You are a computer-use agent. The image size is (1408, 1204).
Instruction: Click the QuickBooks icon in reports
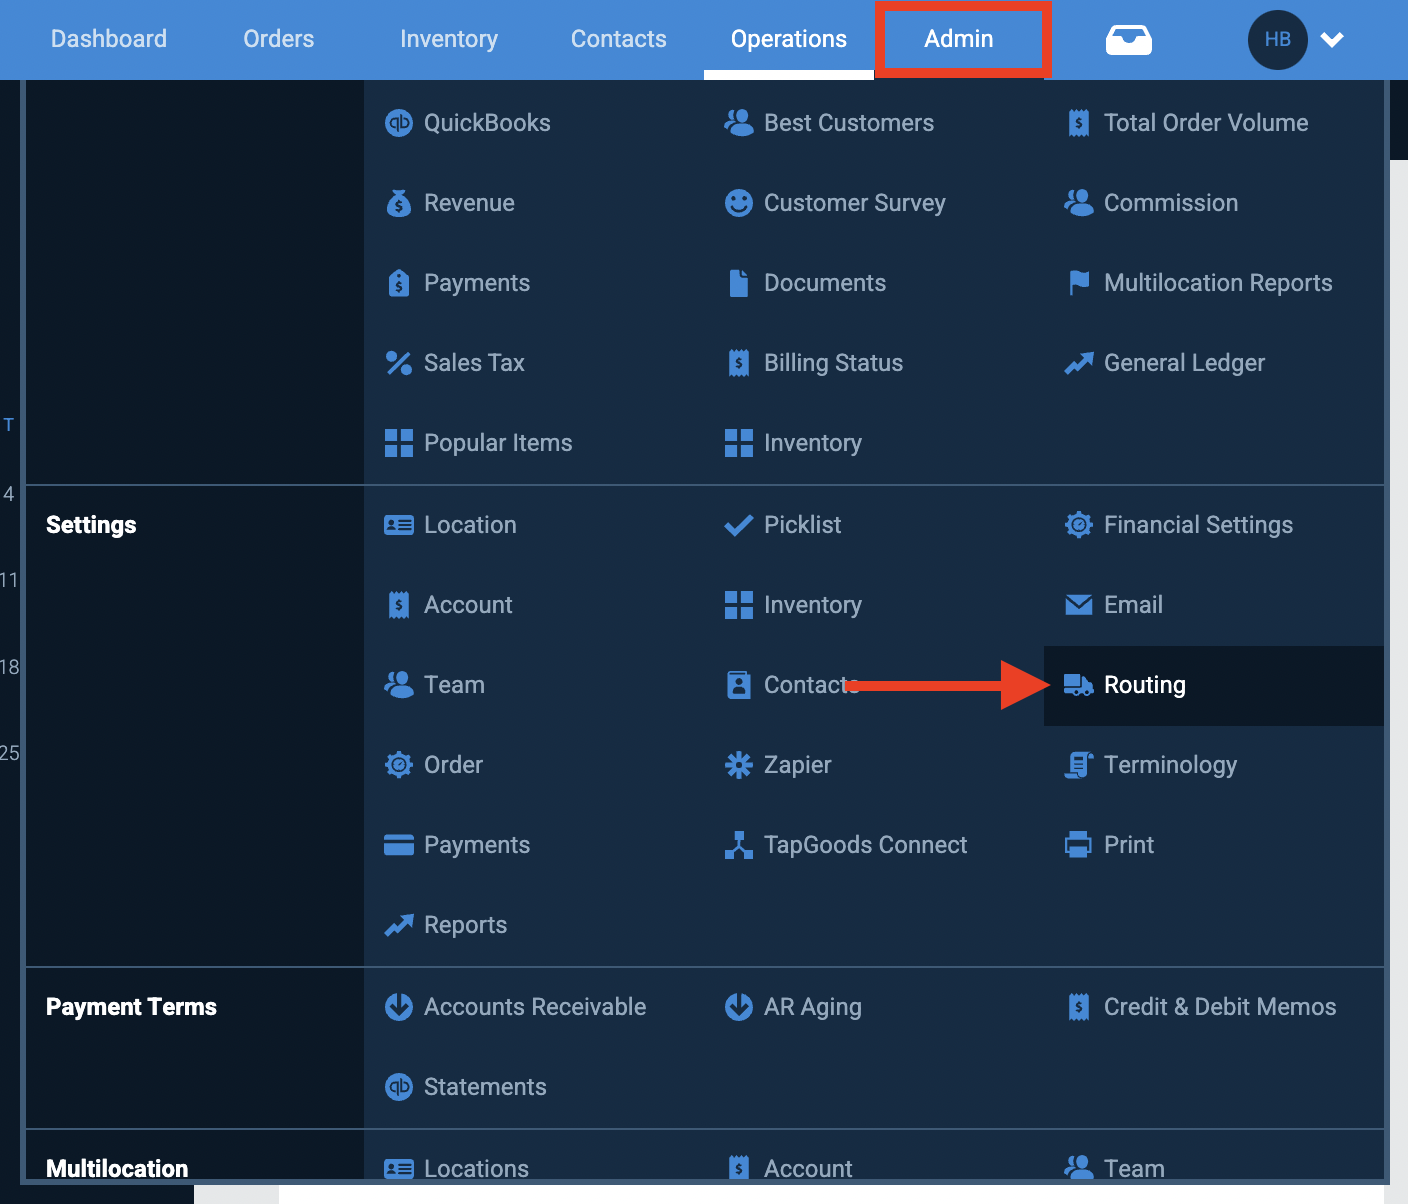(399, 123)
